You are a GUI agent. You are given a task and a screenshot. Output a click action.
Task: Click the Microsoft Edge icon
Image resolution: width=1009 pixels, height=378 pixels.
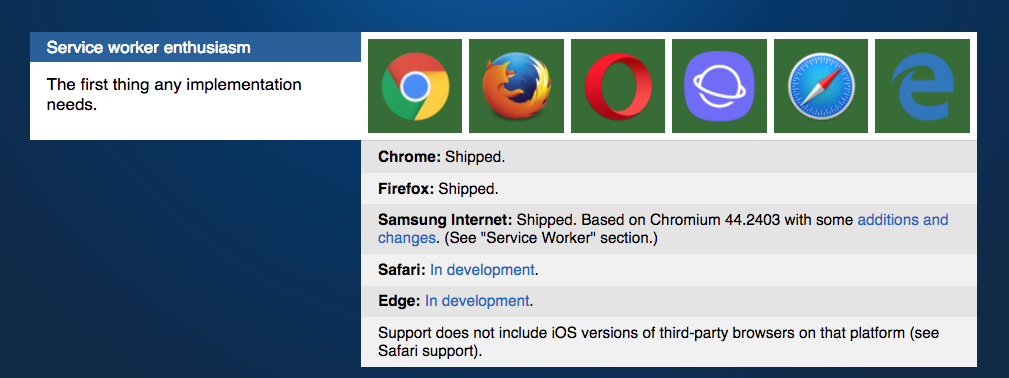[x=922, y=86]
